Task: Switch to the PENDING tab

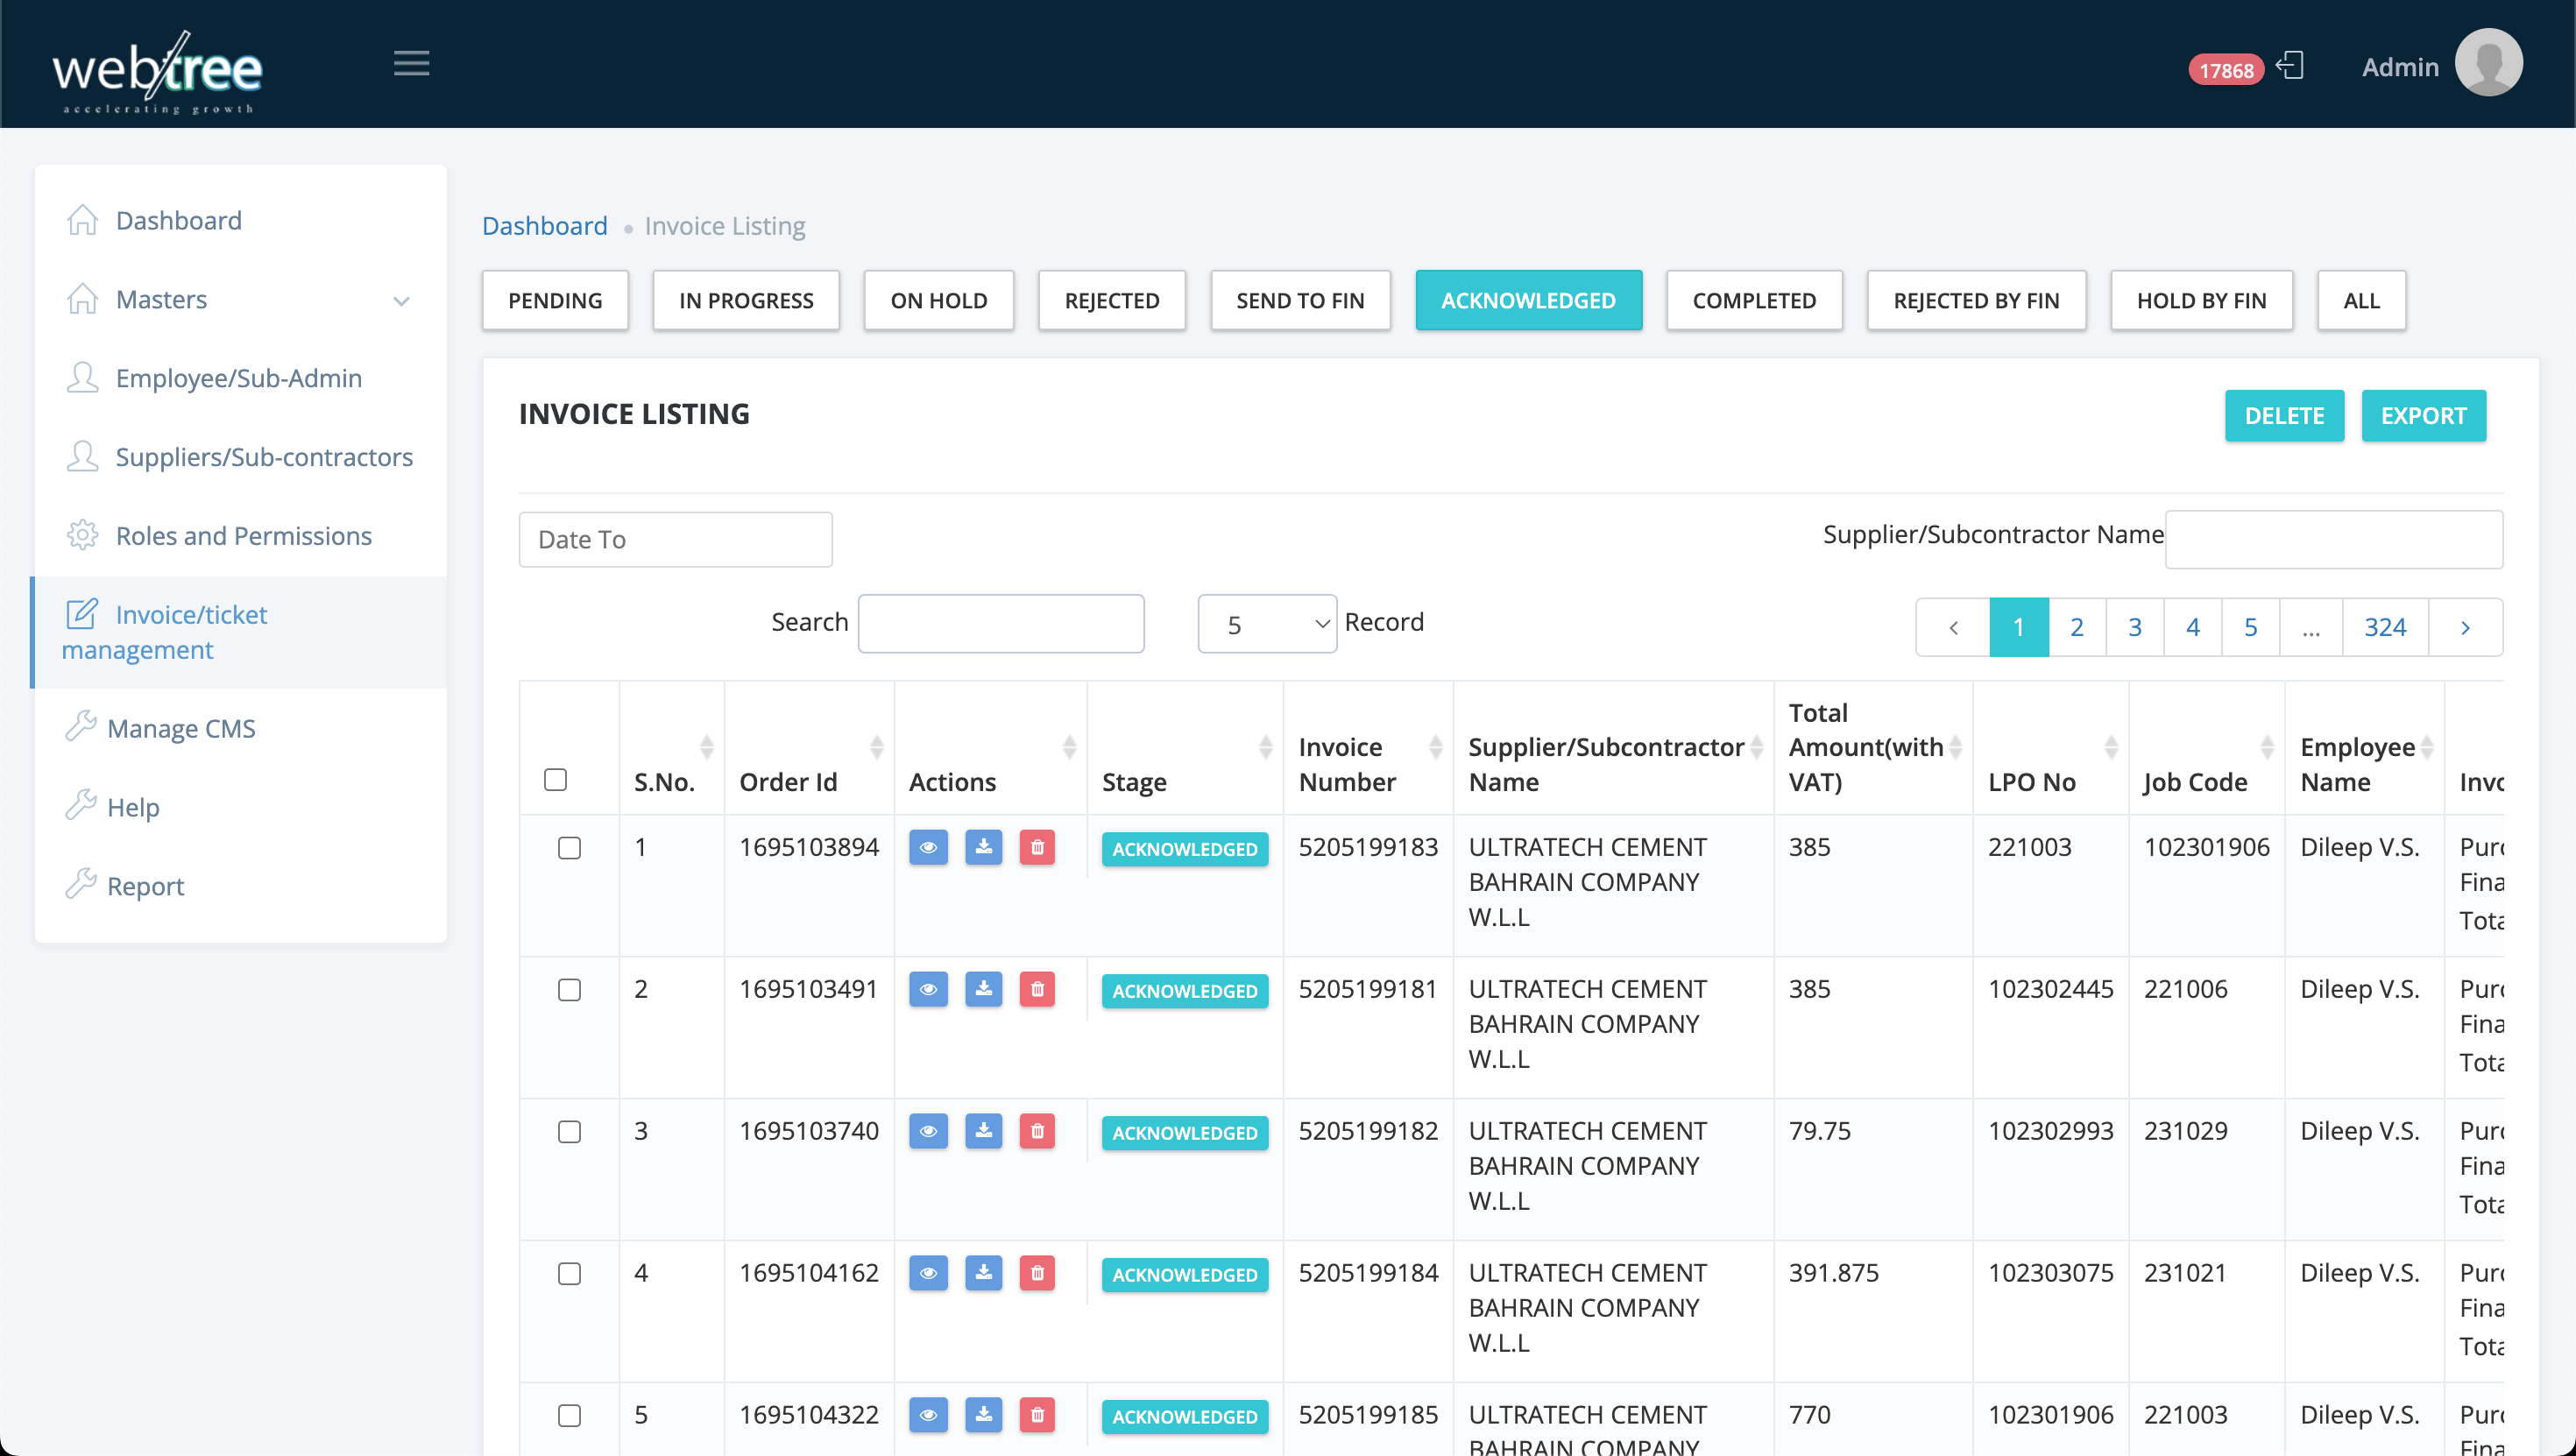Action: [555, 301]
